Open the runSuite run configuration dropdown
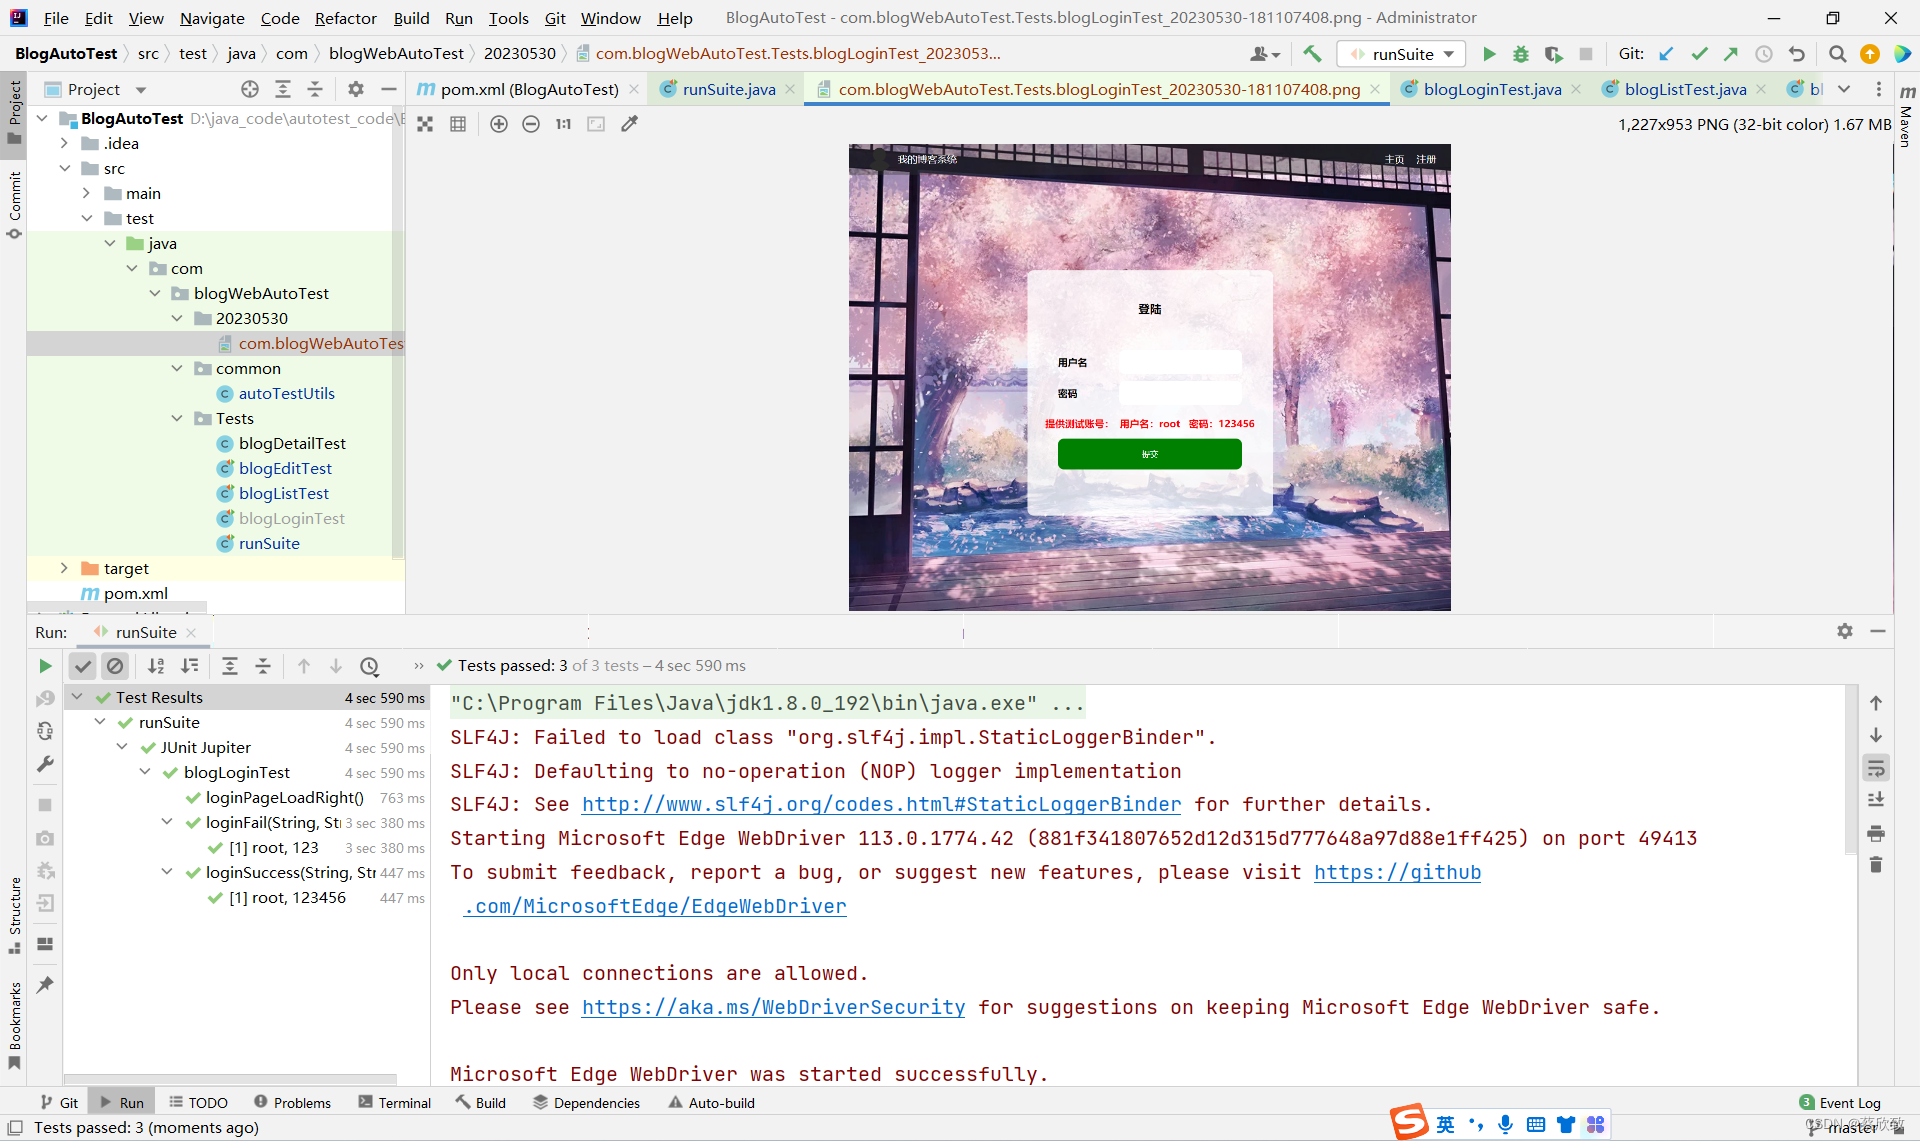 (x=1402, y=54)
